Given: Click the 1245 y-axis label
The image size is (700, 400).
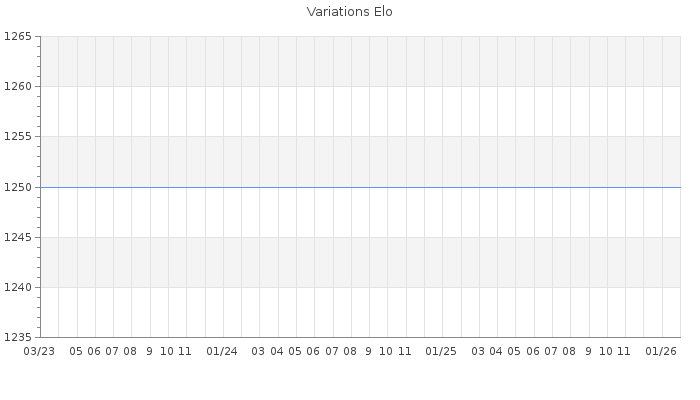Looking at the screenshot, I should pyautogui.click(x=17, y=238).
